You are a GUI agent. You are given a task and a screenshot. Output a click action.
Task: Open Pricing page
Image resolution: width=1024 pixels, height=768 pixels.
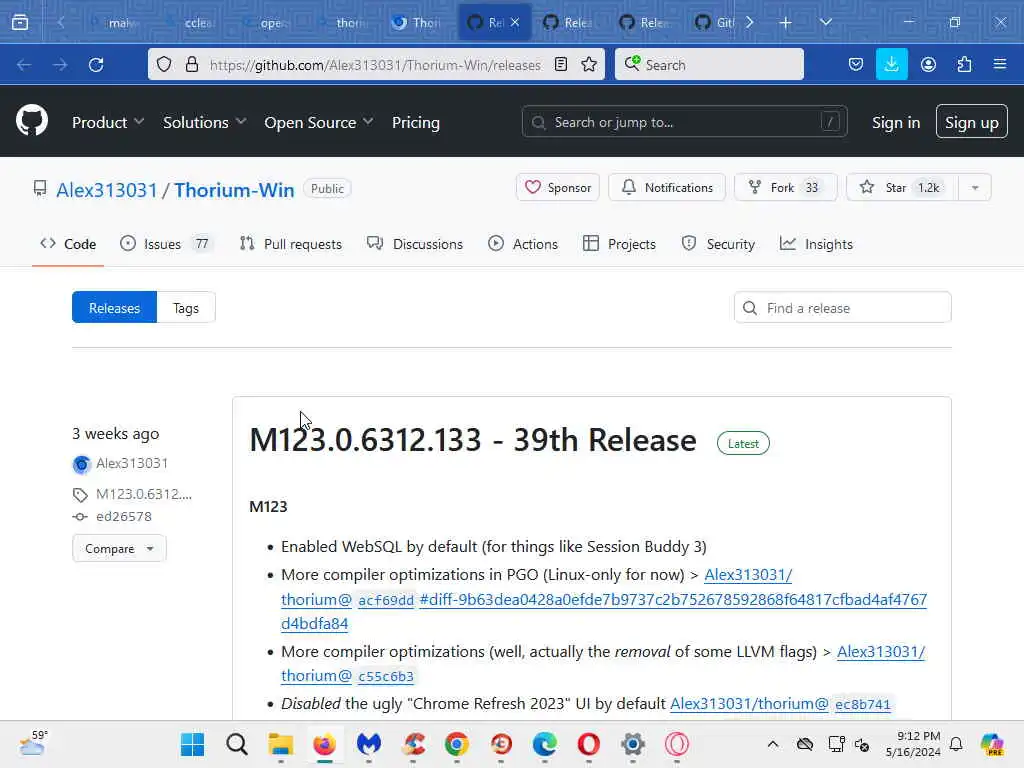pos(416,122)
